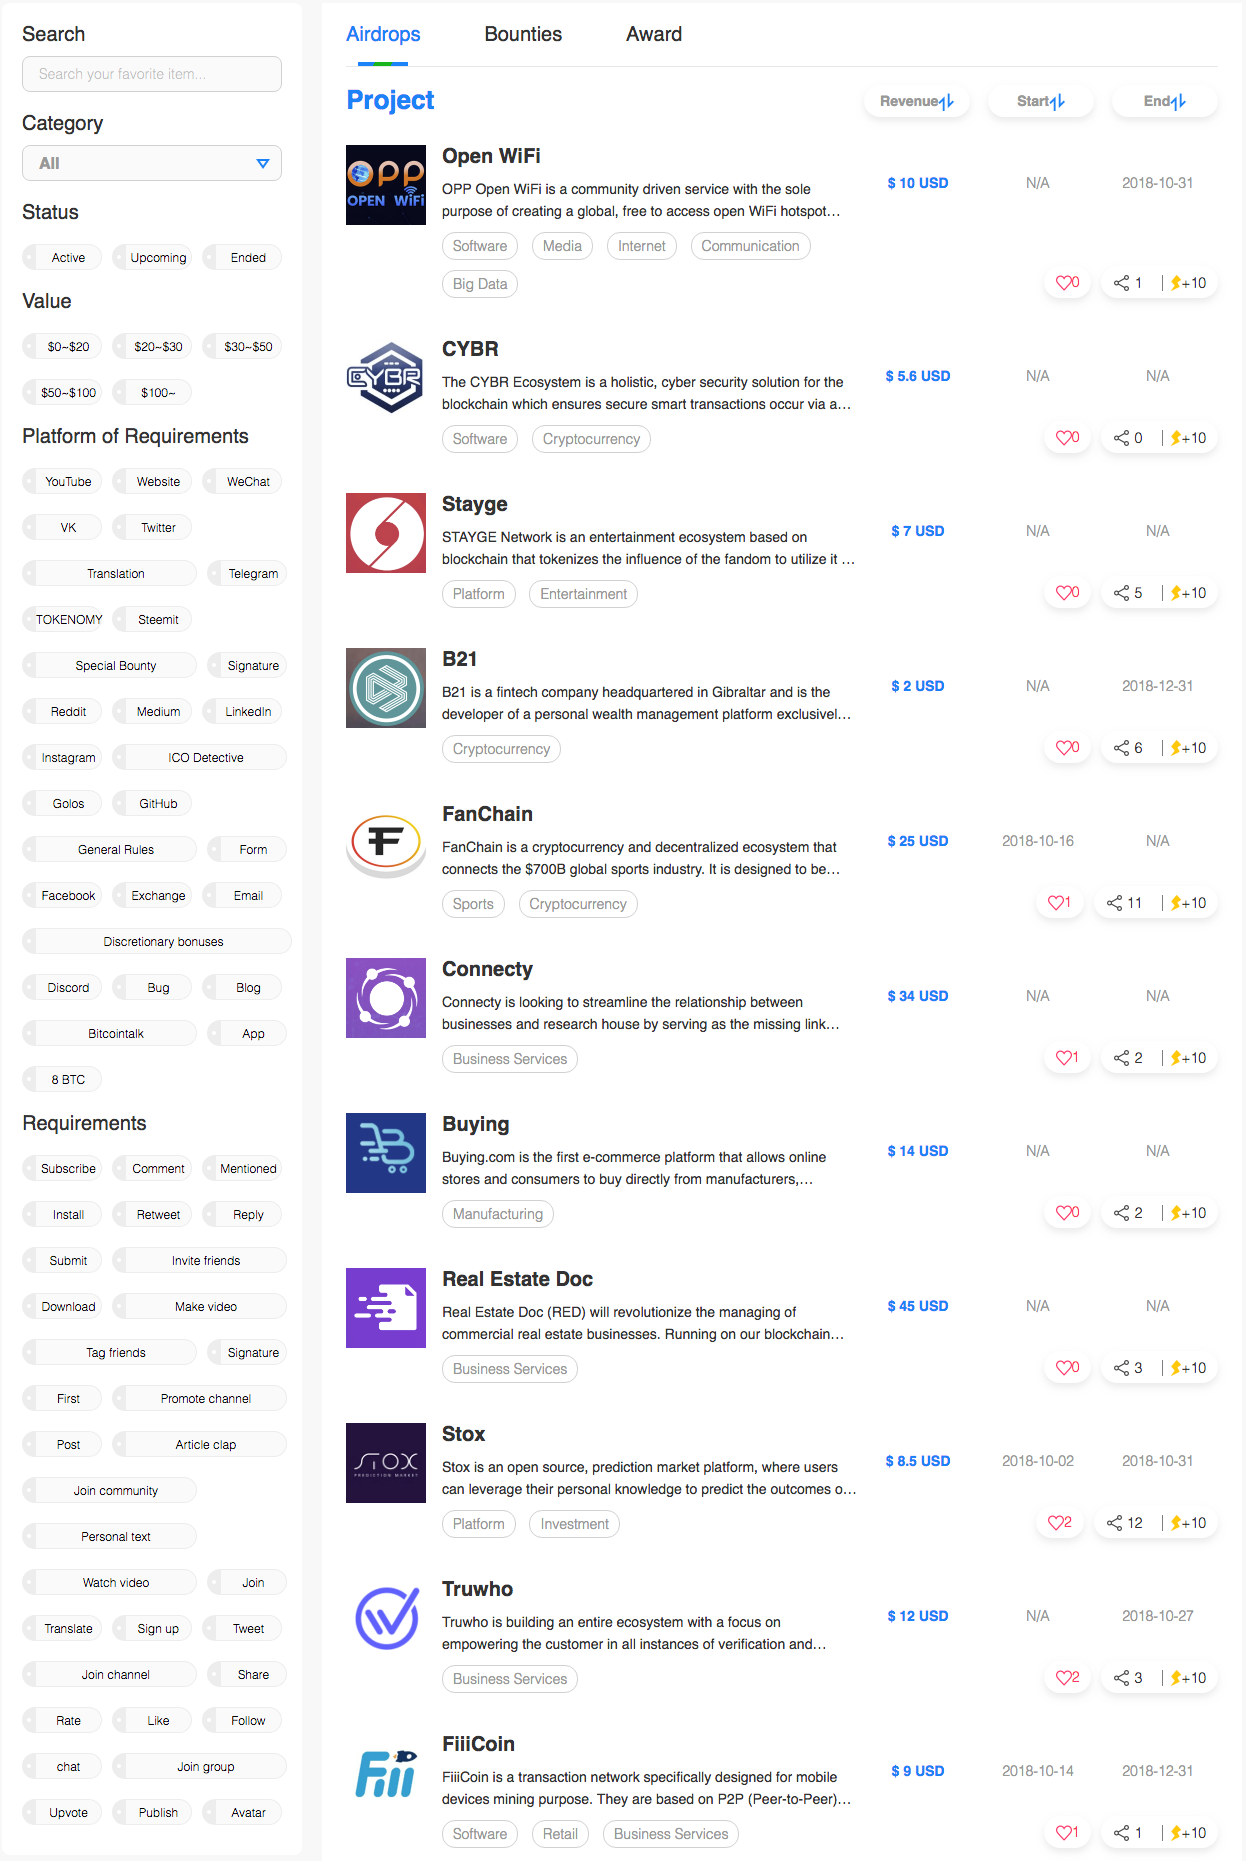Toggle the Active status filter

click(x=62, y=258)
